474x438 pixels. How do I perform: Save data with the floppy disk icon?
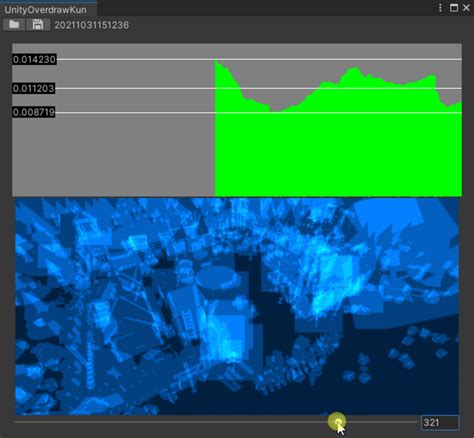pos(38,25)
